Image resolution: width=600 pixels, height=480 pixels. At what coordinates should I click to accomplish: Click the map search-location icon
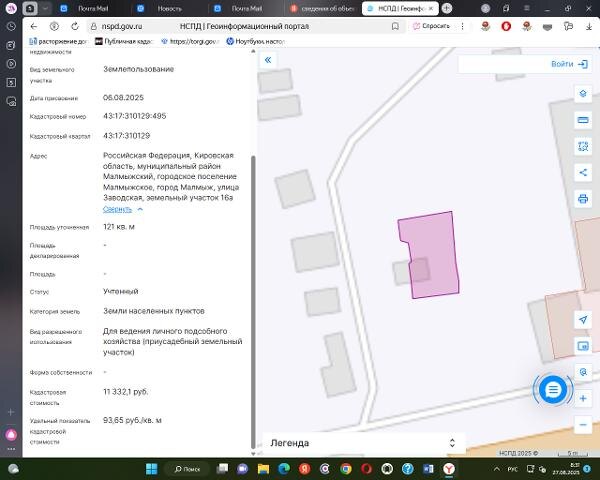point(583,372)
